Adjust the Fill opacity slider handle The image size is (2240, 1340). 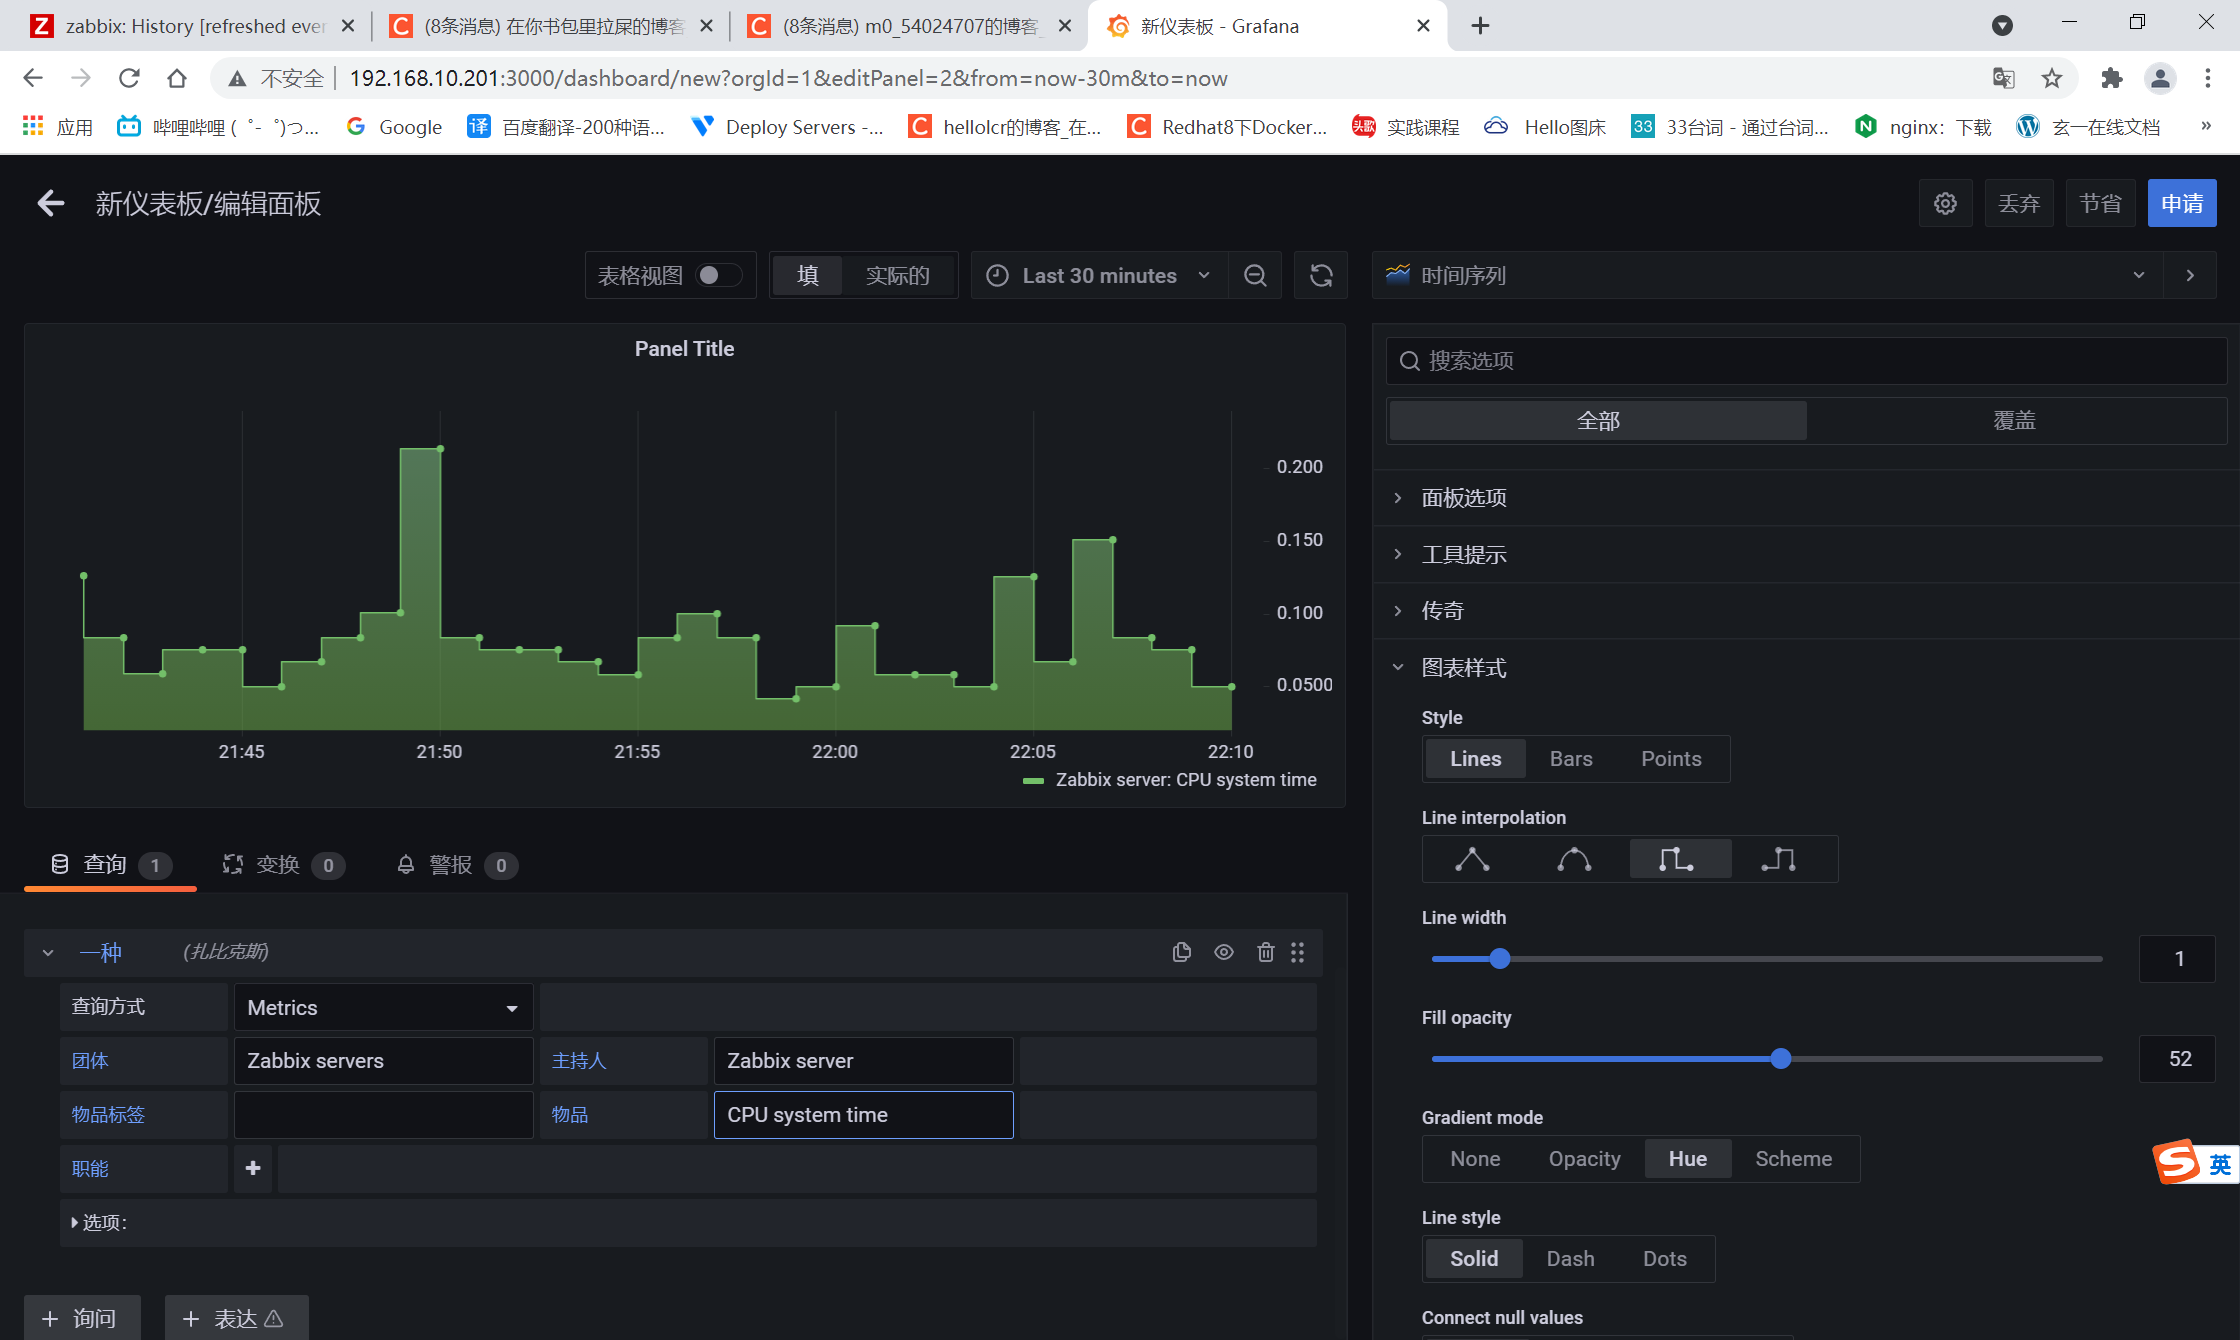tap(1780, 1059)
